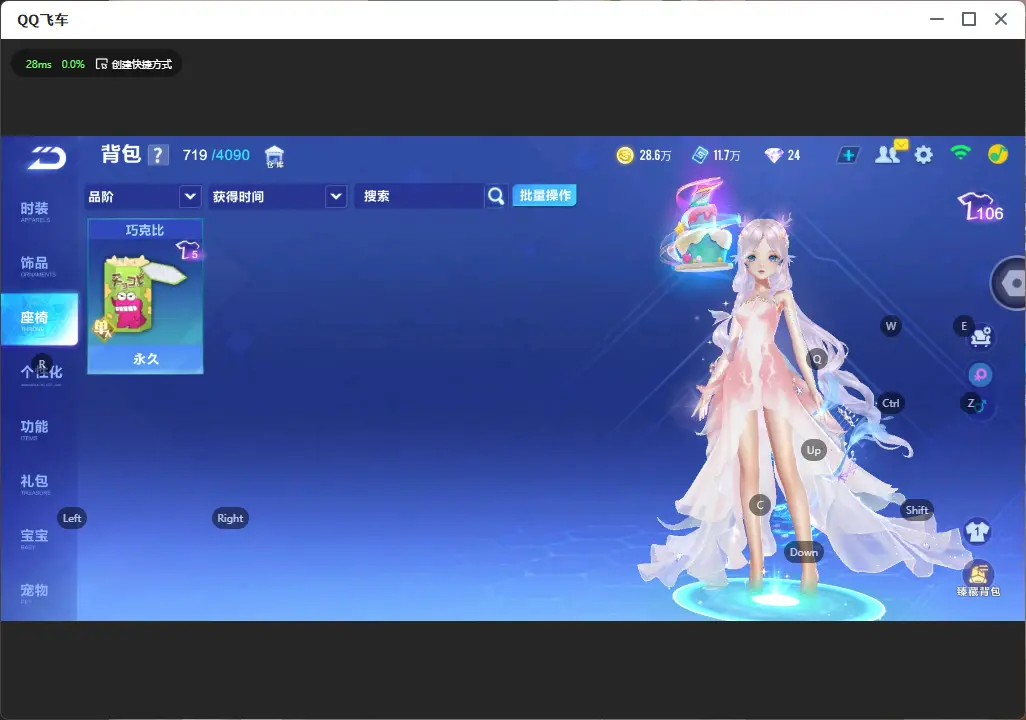1026x720 pixels.
Task: Select the 座椅 seats tab
Action: (x=39, y=319)
